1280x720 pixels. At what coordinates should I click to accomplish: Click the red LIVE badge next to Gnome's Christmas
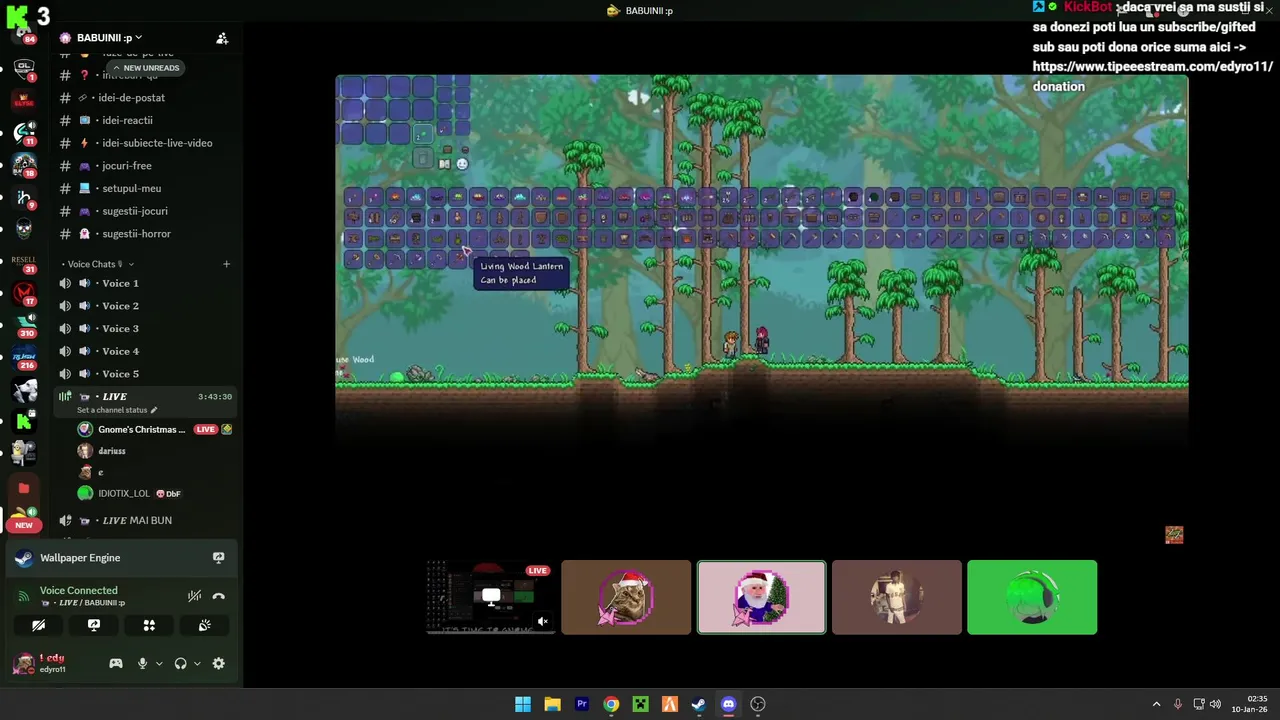pos(205,429)
